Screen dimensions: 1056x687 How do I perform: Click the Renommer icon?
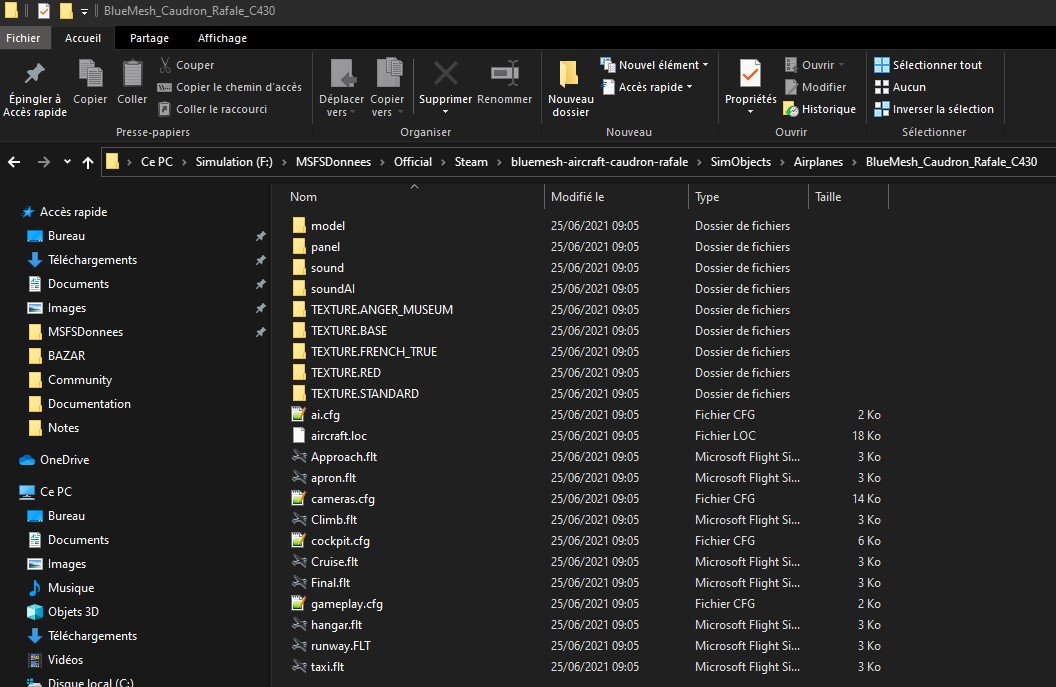[x=504, y=74]
